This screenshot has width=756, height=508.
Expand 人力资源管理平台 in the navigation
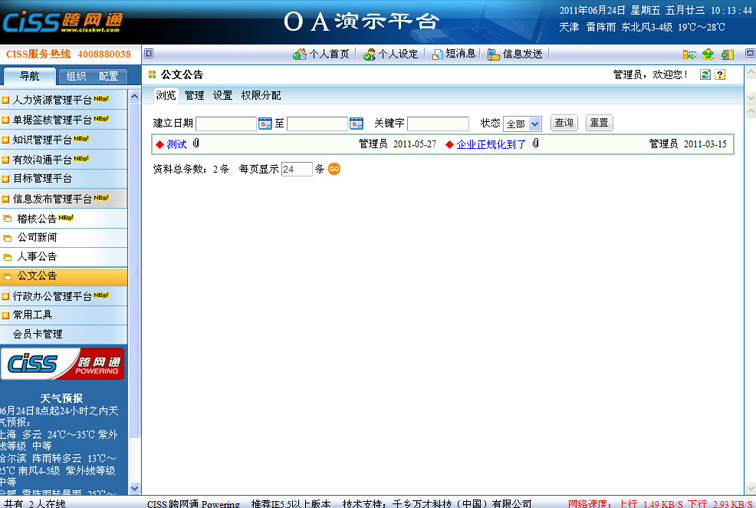tap(64, 100)
